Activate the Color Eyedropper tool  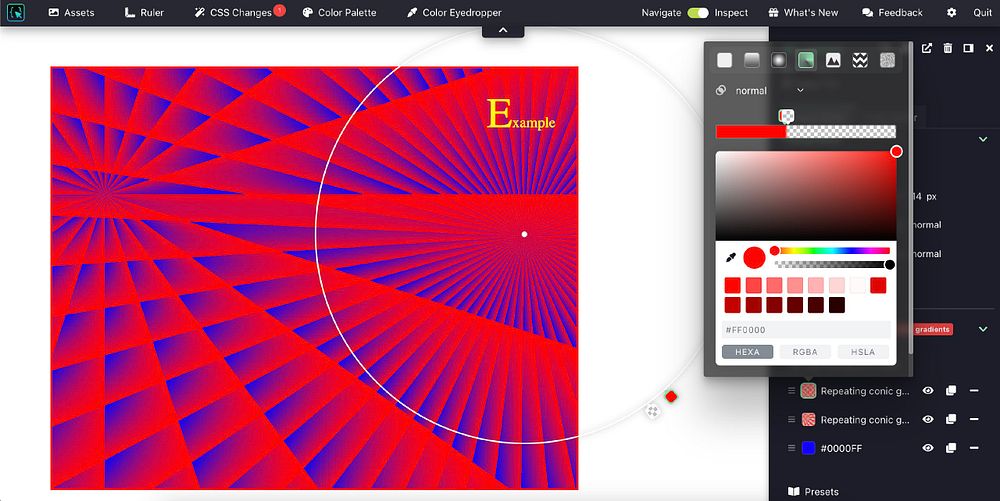[453, 12]
